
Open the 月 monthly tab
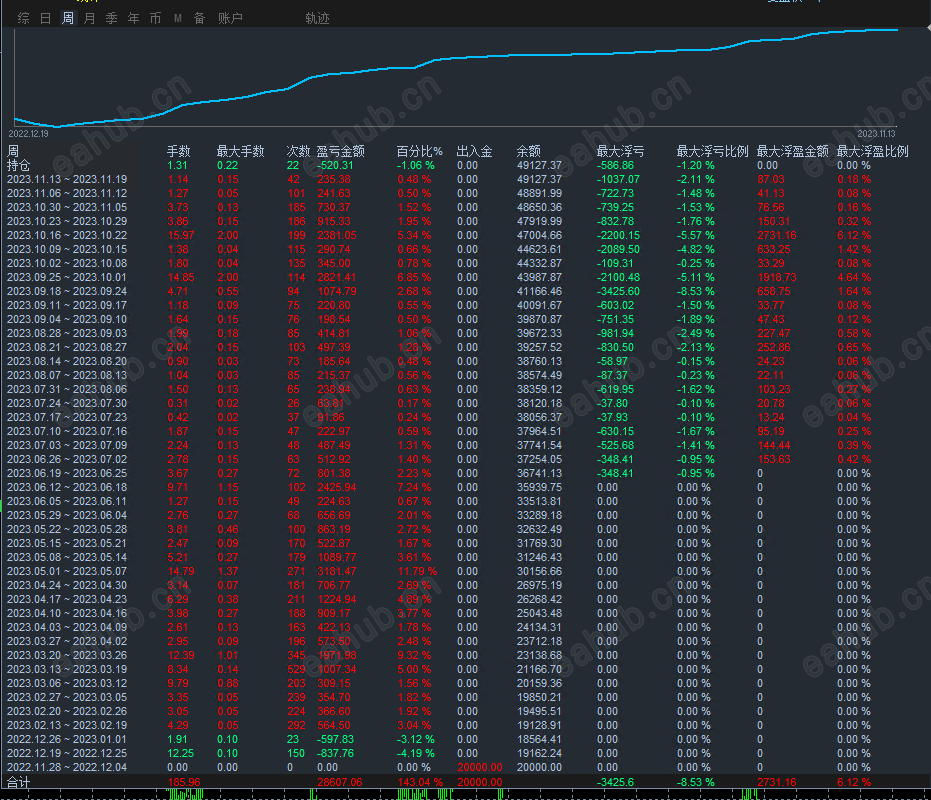coord(90,18)
